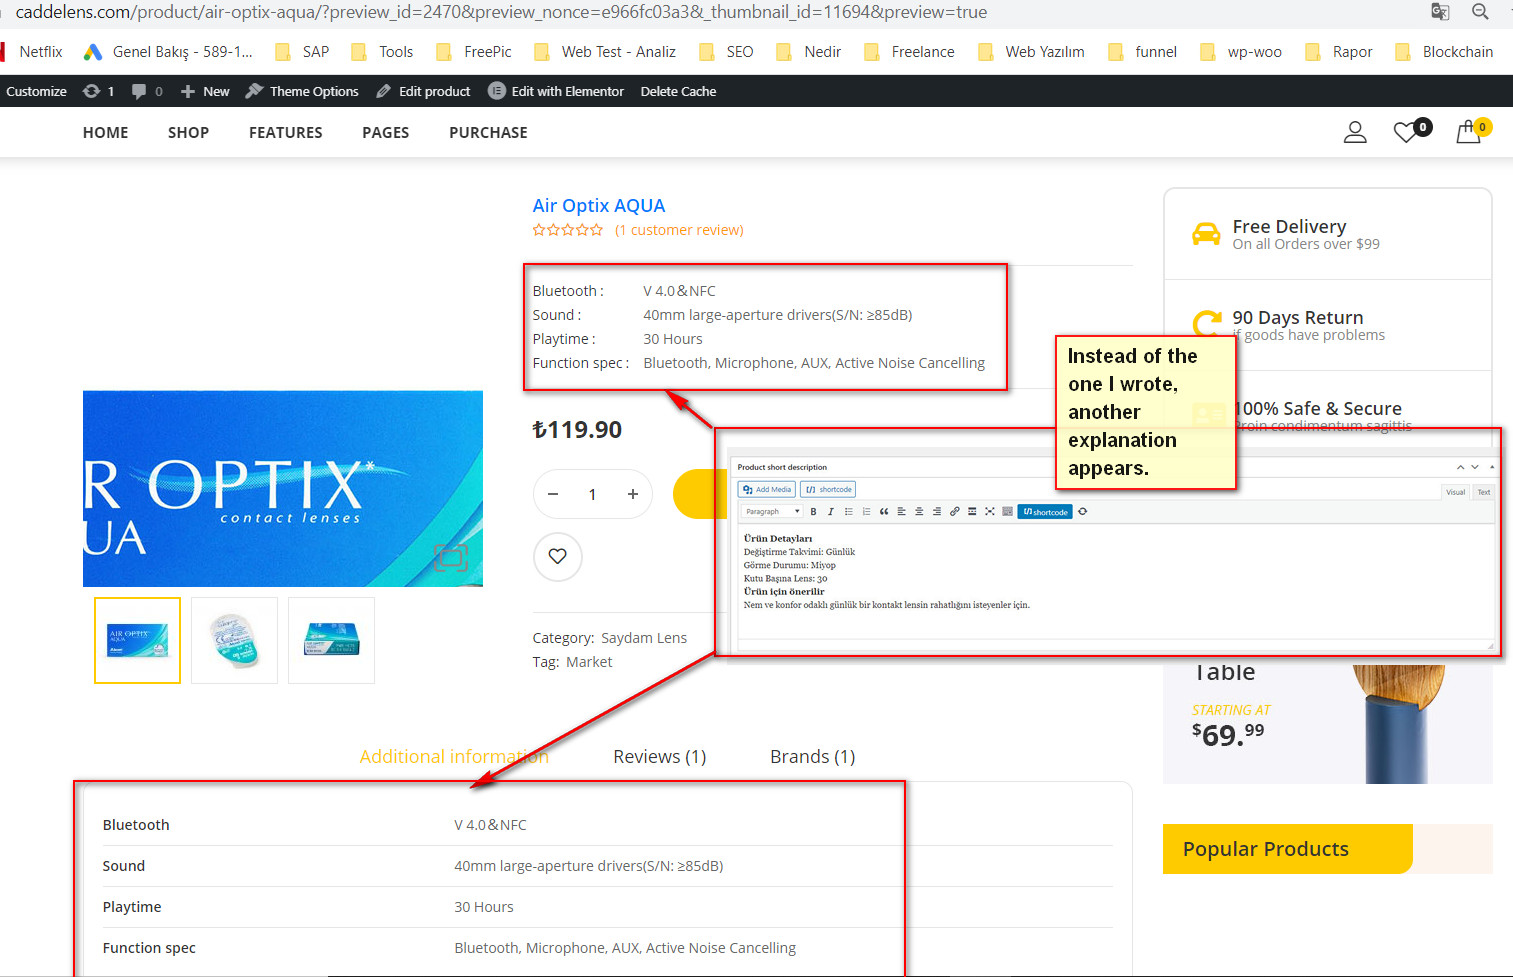Align text right in editor
The width and height of the screenshot is (1513, 977).
tap(936, 511)
